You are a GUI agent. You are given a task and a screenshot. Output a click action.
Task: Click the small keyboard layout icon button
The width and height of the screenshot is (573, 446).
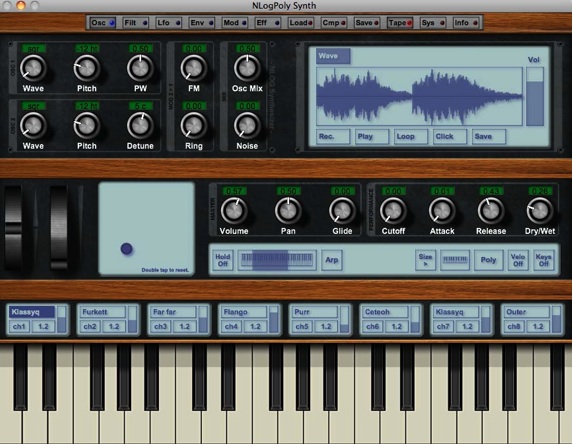(455, 260)
